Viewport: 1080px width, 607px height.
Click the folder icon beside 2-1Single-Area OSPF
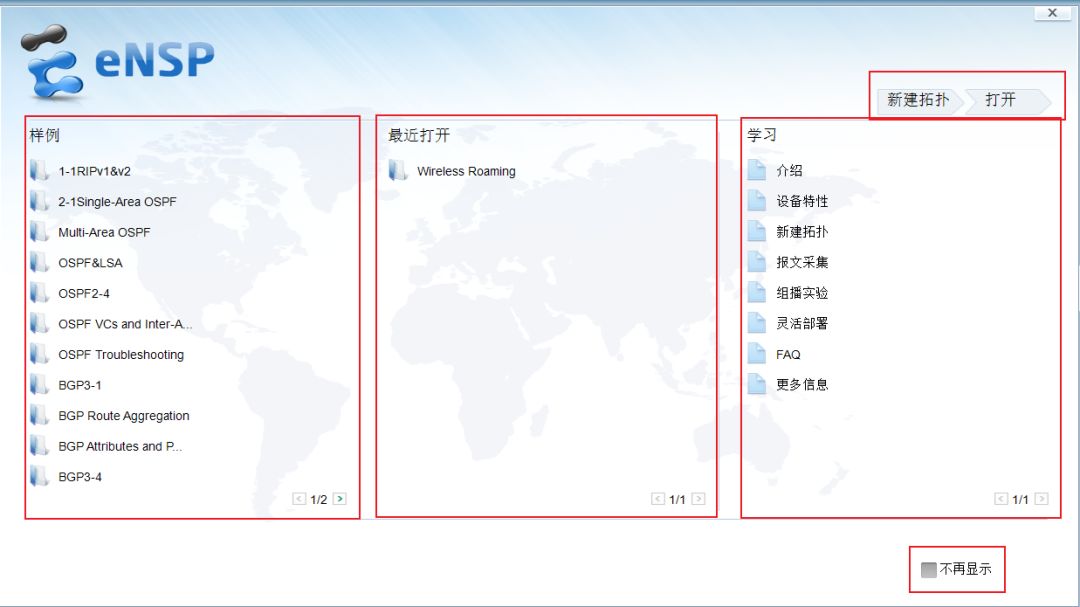click(x=39, y=201)
